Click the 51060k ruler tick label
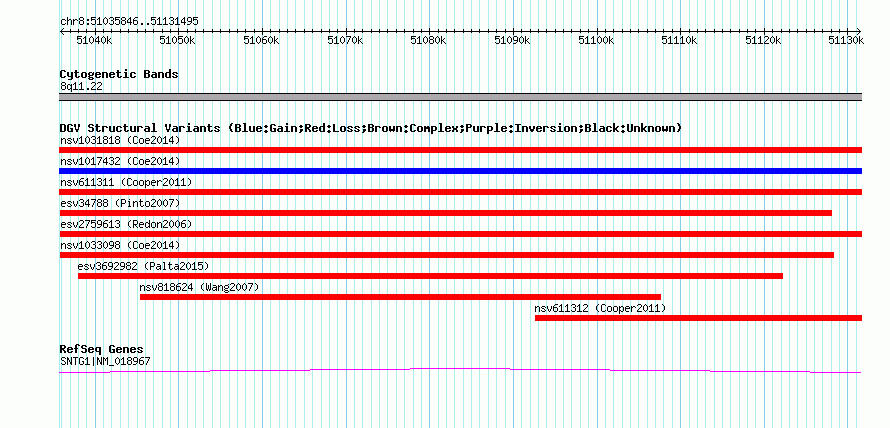This screenshot has height=428, width=890. [261, 40]
